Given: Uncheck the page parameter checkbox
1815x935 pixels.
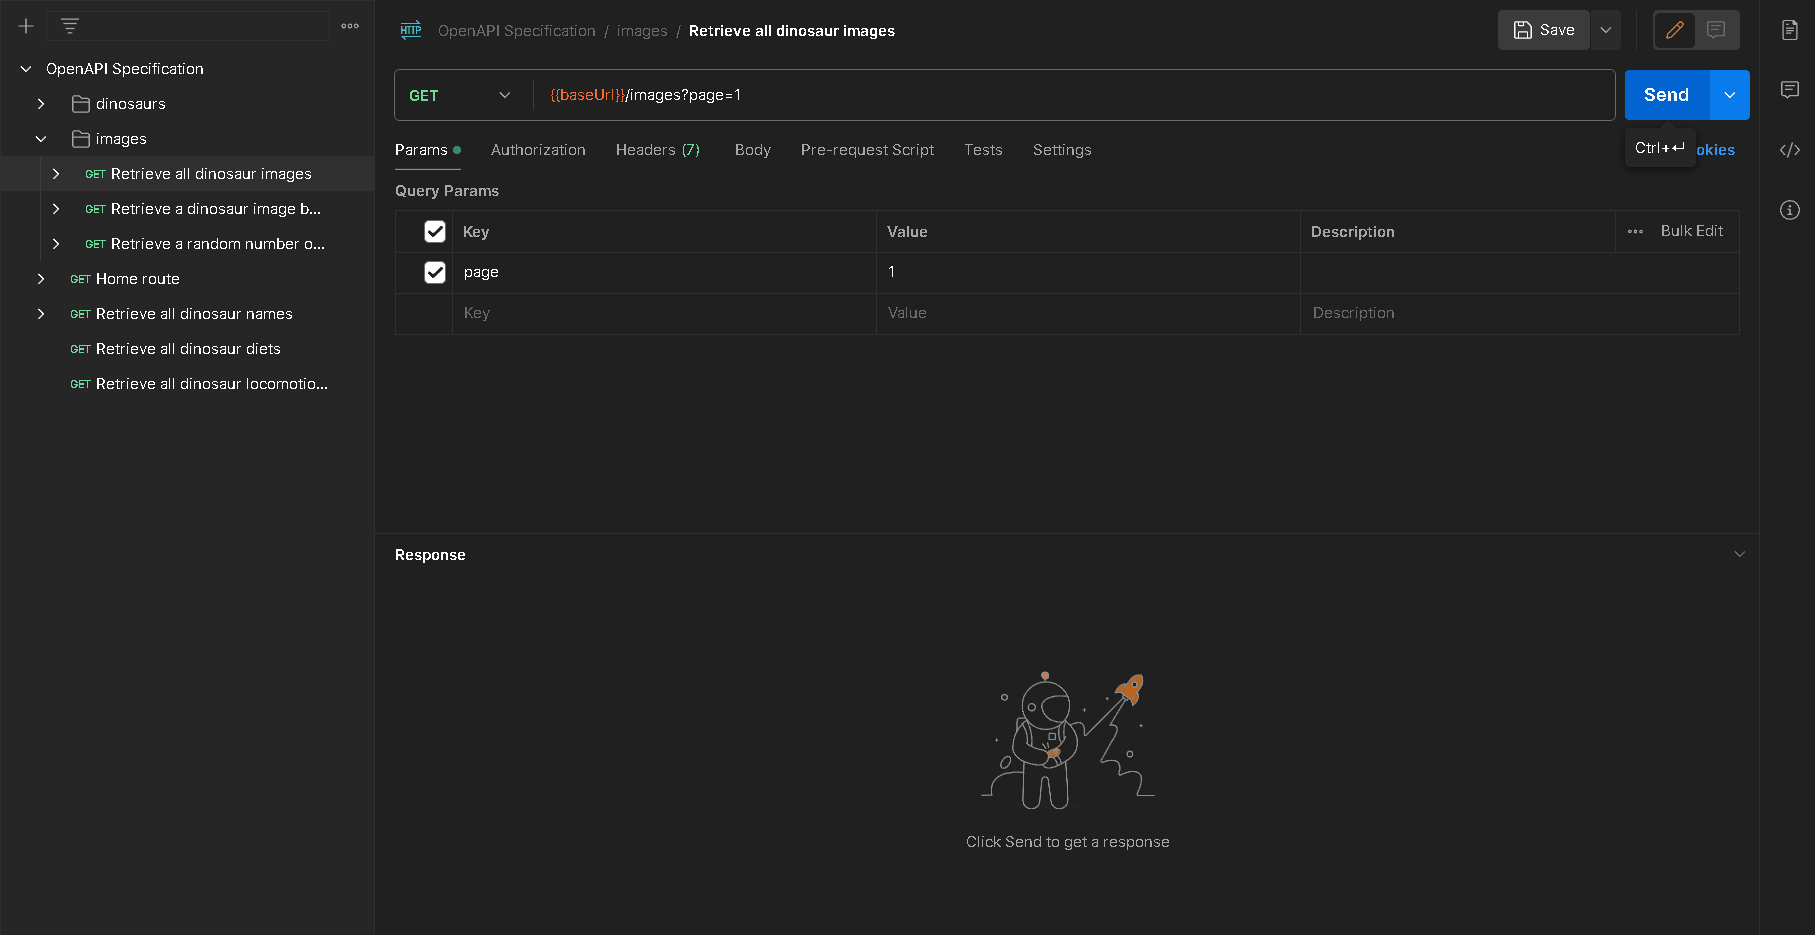Looking at the screenshot, I should pos(435,272).
